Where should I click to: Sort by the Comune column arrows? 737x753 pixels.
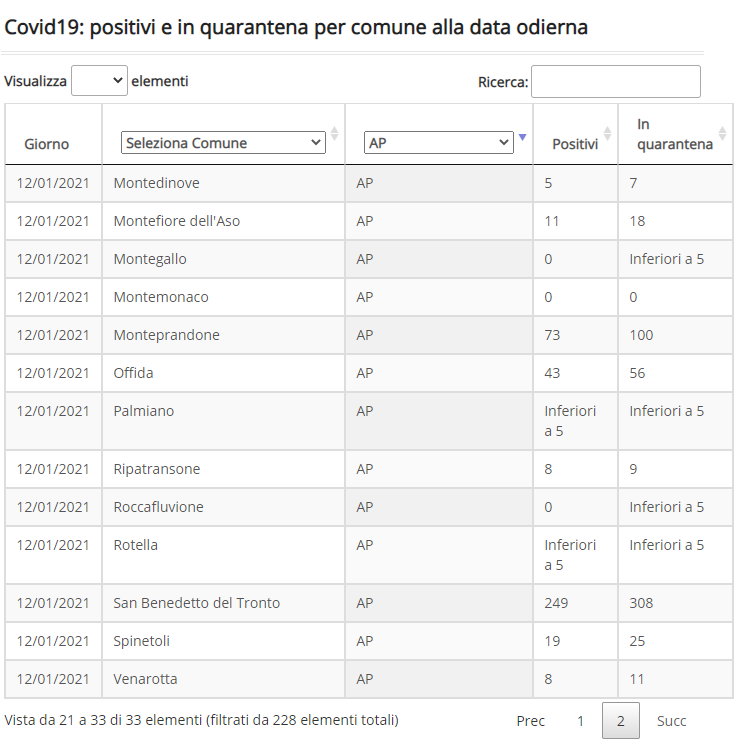click(335, 134)
